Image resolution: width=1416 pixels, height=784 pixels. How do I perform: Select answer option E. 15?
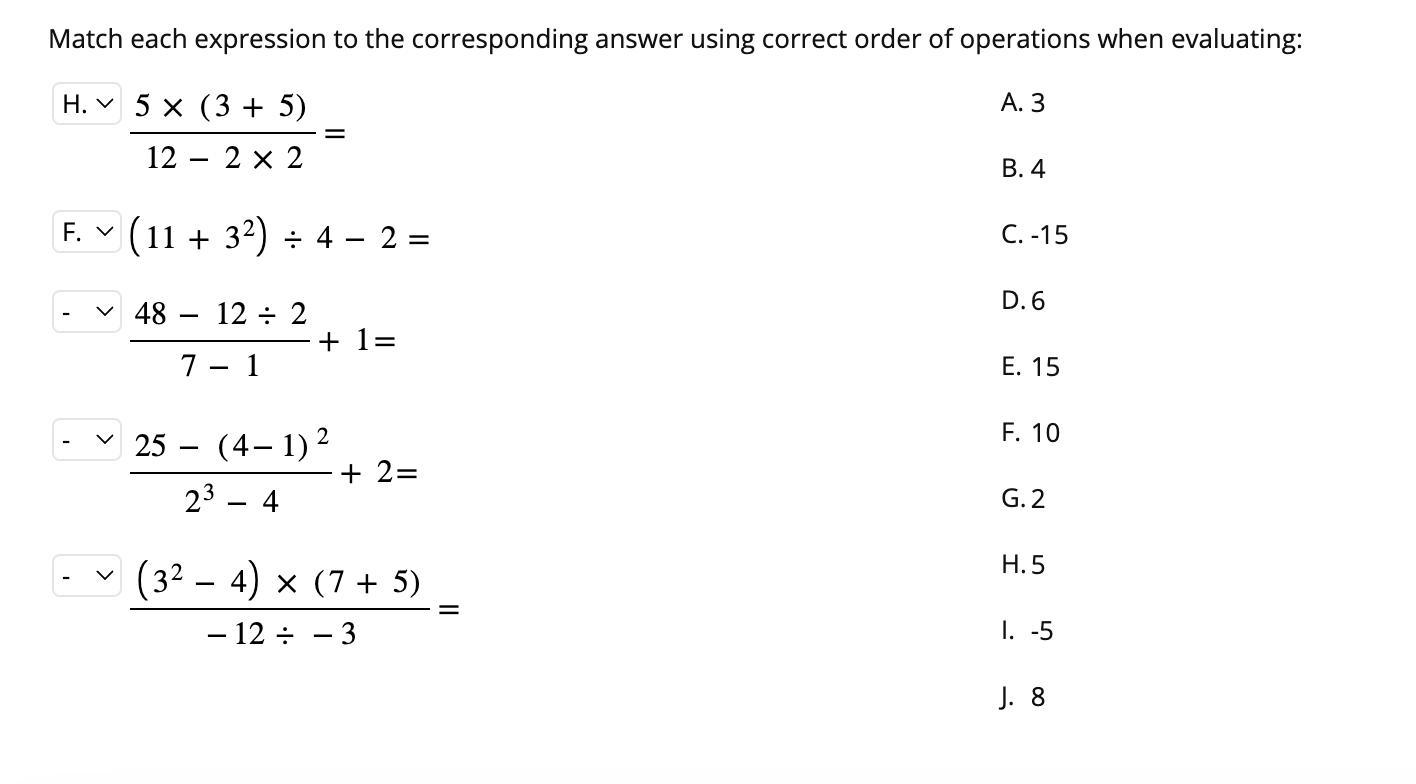tap(1029, 367)
